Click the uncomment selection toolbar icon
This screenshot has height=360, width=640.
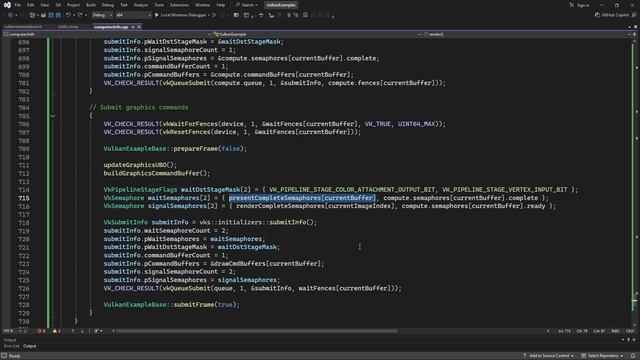click(296, 15)
